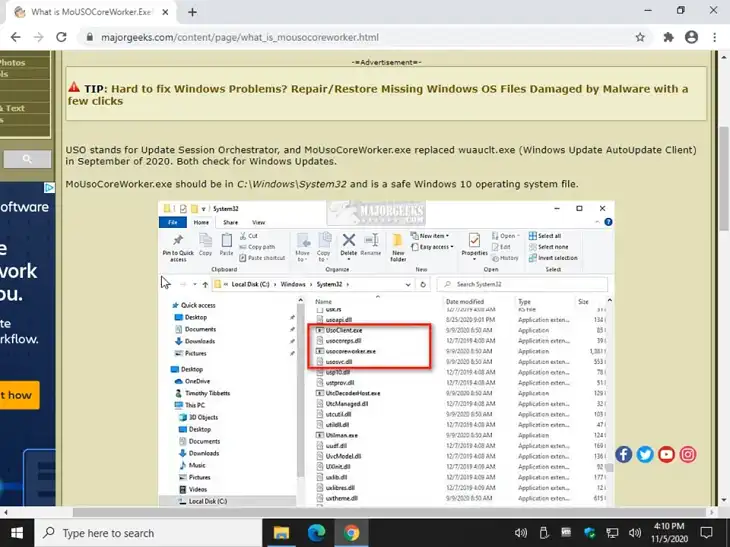Bookmark this page with the star icon

click(x=640, y=37)
